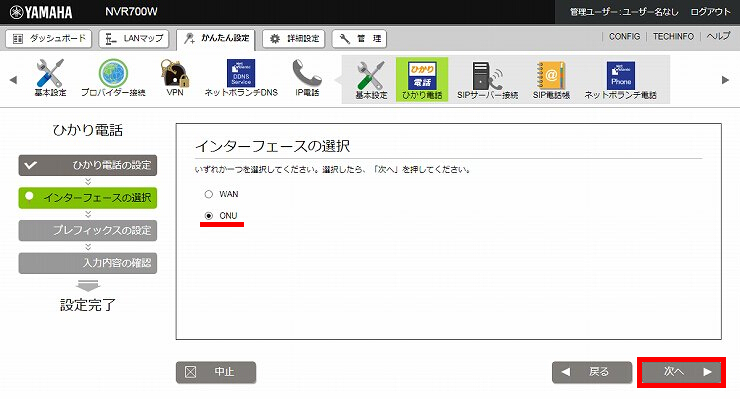Click the ひかり電話 sidebar title
Image resolution: width=740 pixels, height=399 pixels.
coord(88,130)
